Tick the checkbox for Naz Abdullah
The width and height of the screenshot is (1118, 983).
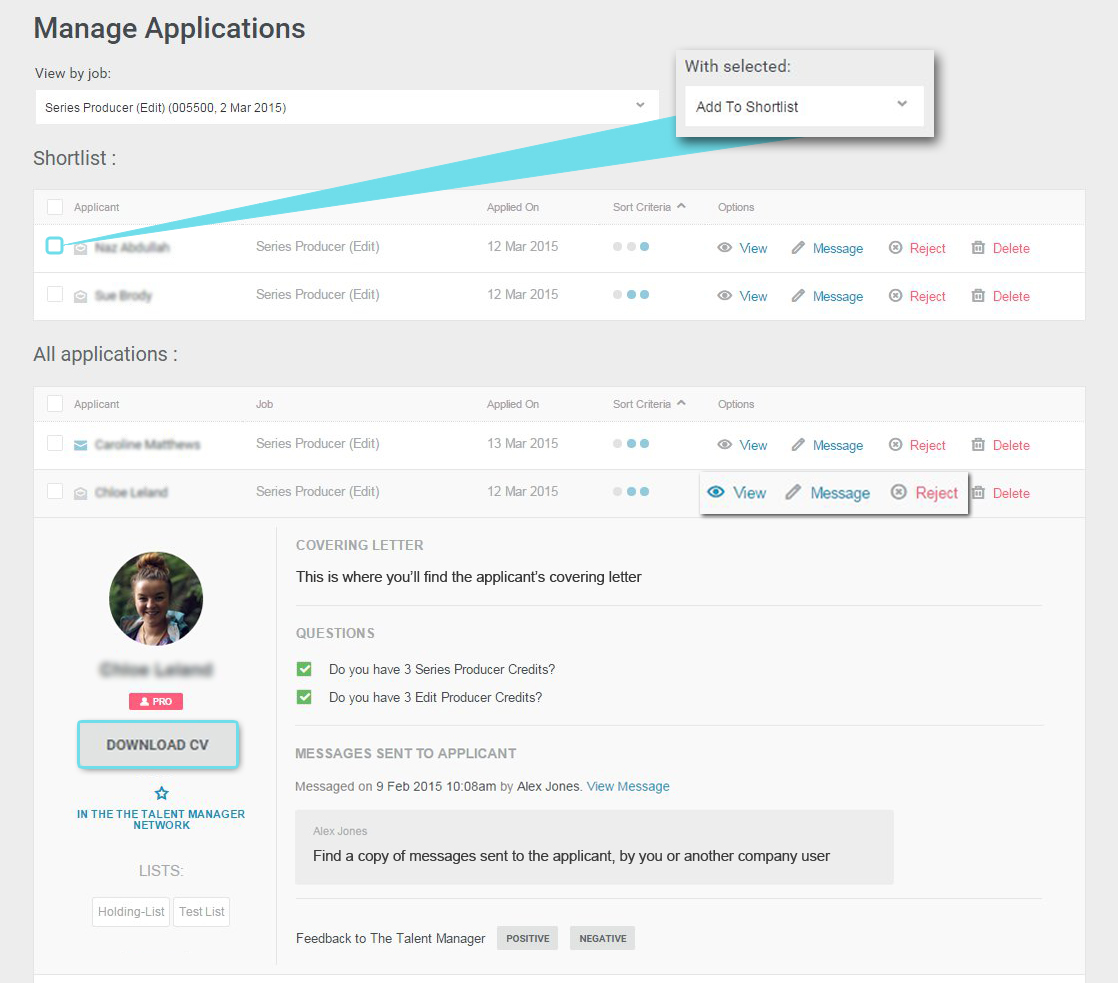pos(54,246)
